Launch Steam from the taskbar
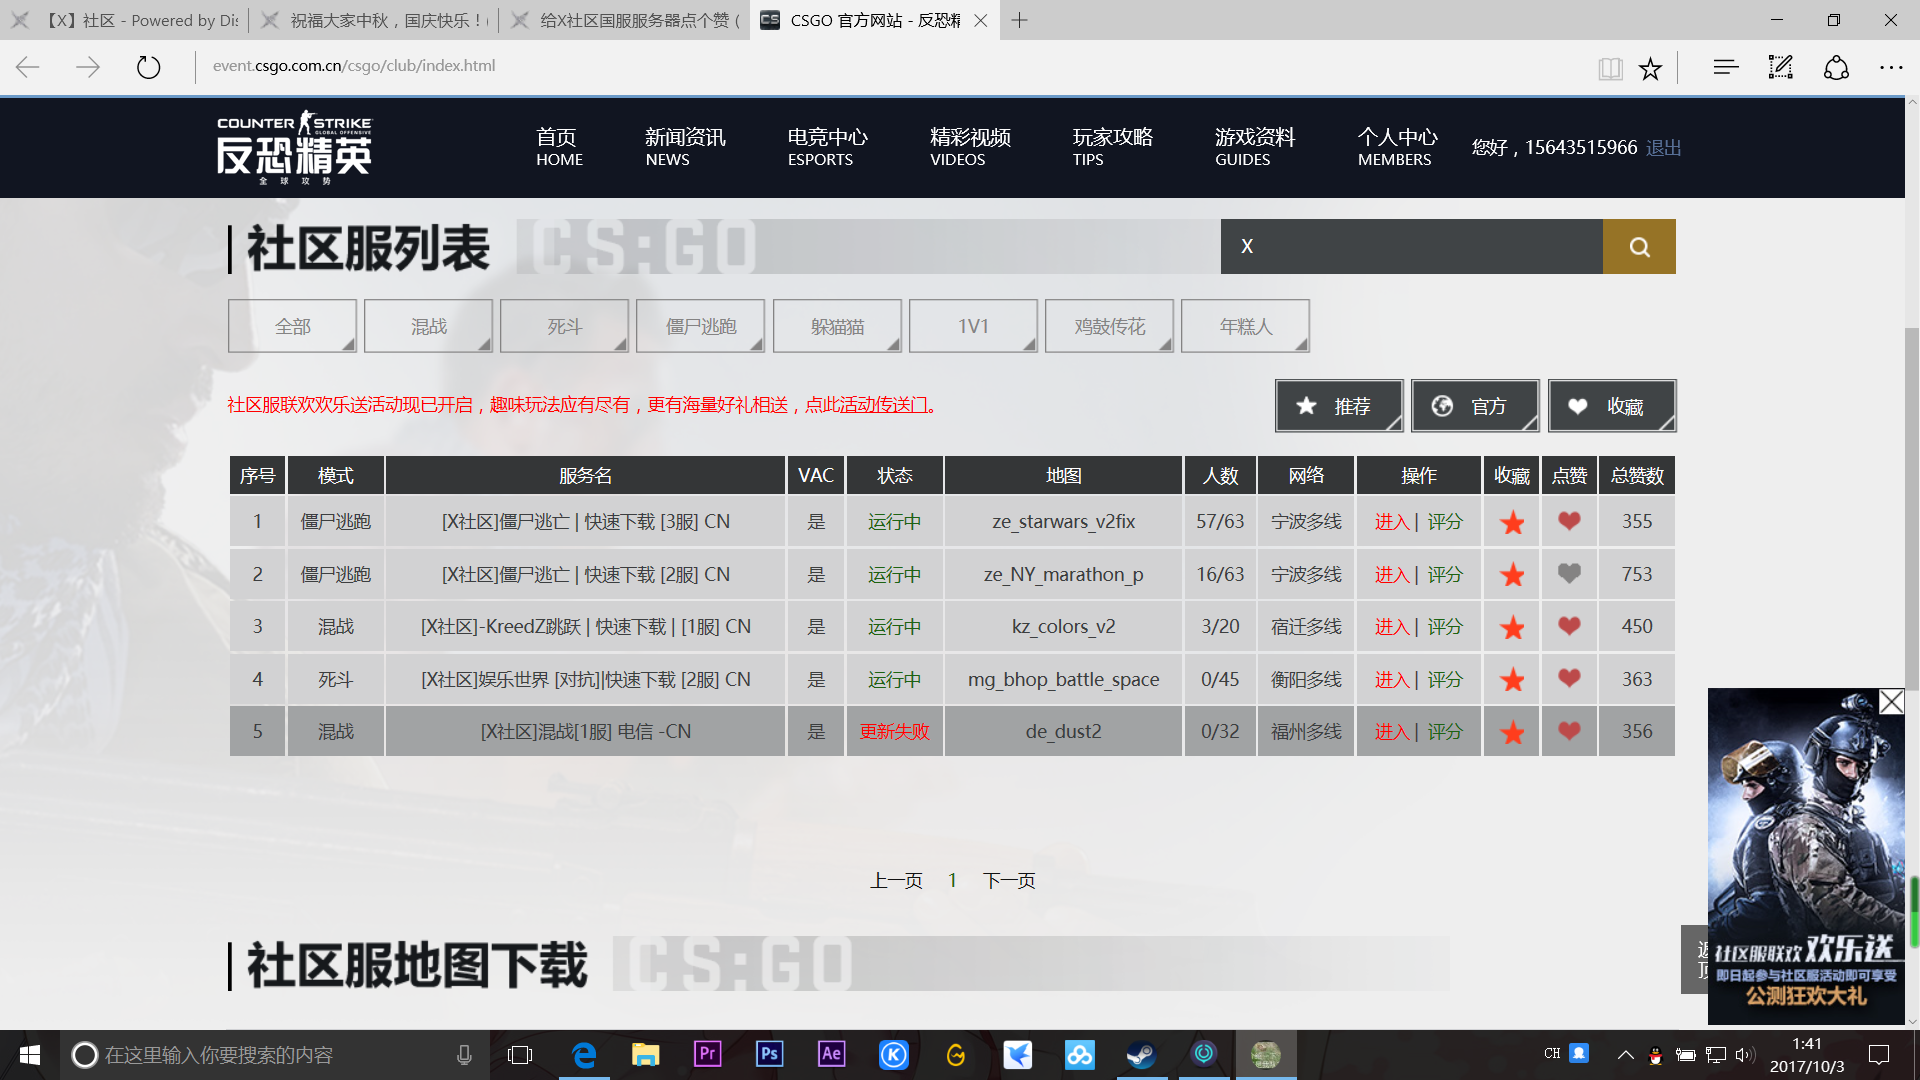The image size is (1920, 1080). 1141,1054
